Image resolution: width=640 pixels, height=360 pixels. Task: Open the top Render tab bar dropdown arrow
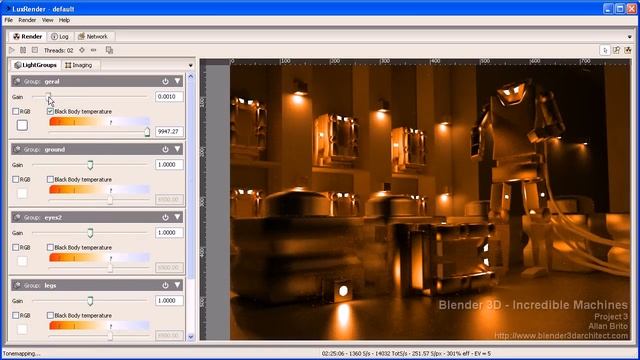630,37
